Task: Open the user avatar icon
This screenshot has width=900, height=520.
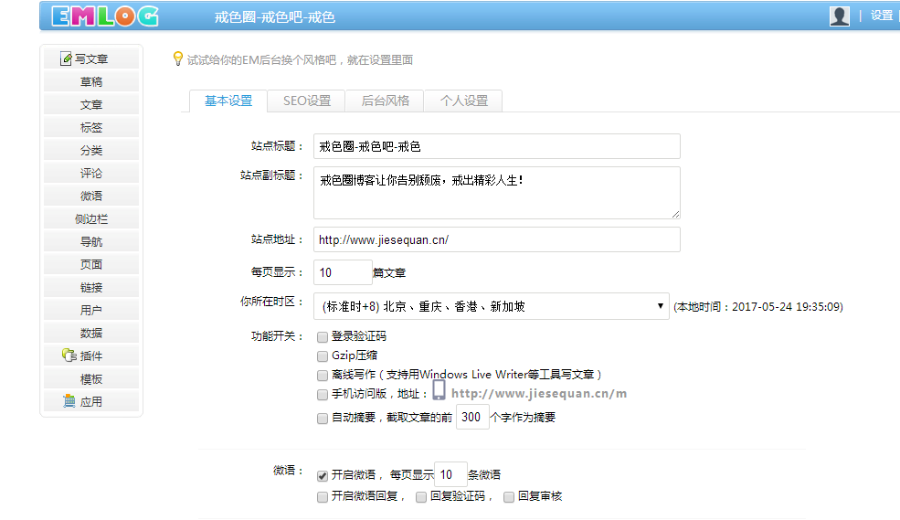Action: click(839, 16)
